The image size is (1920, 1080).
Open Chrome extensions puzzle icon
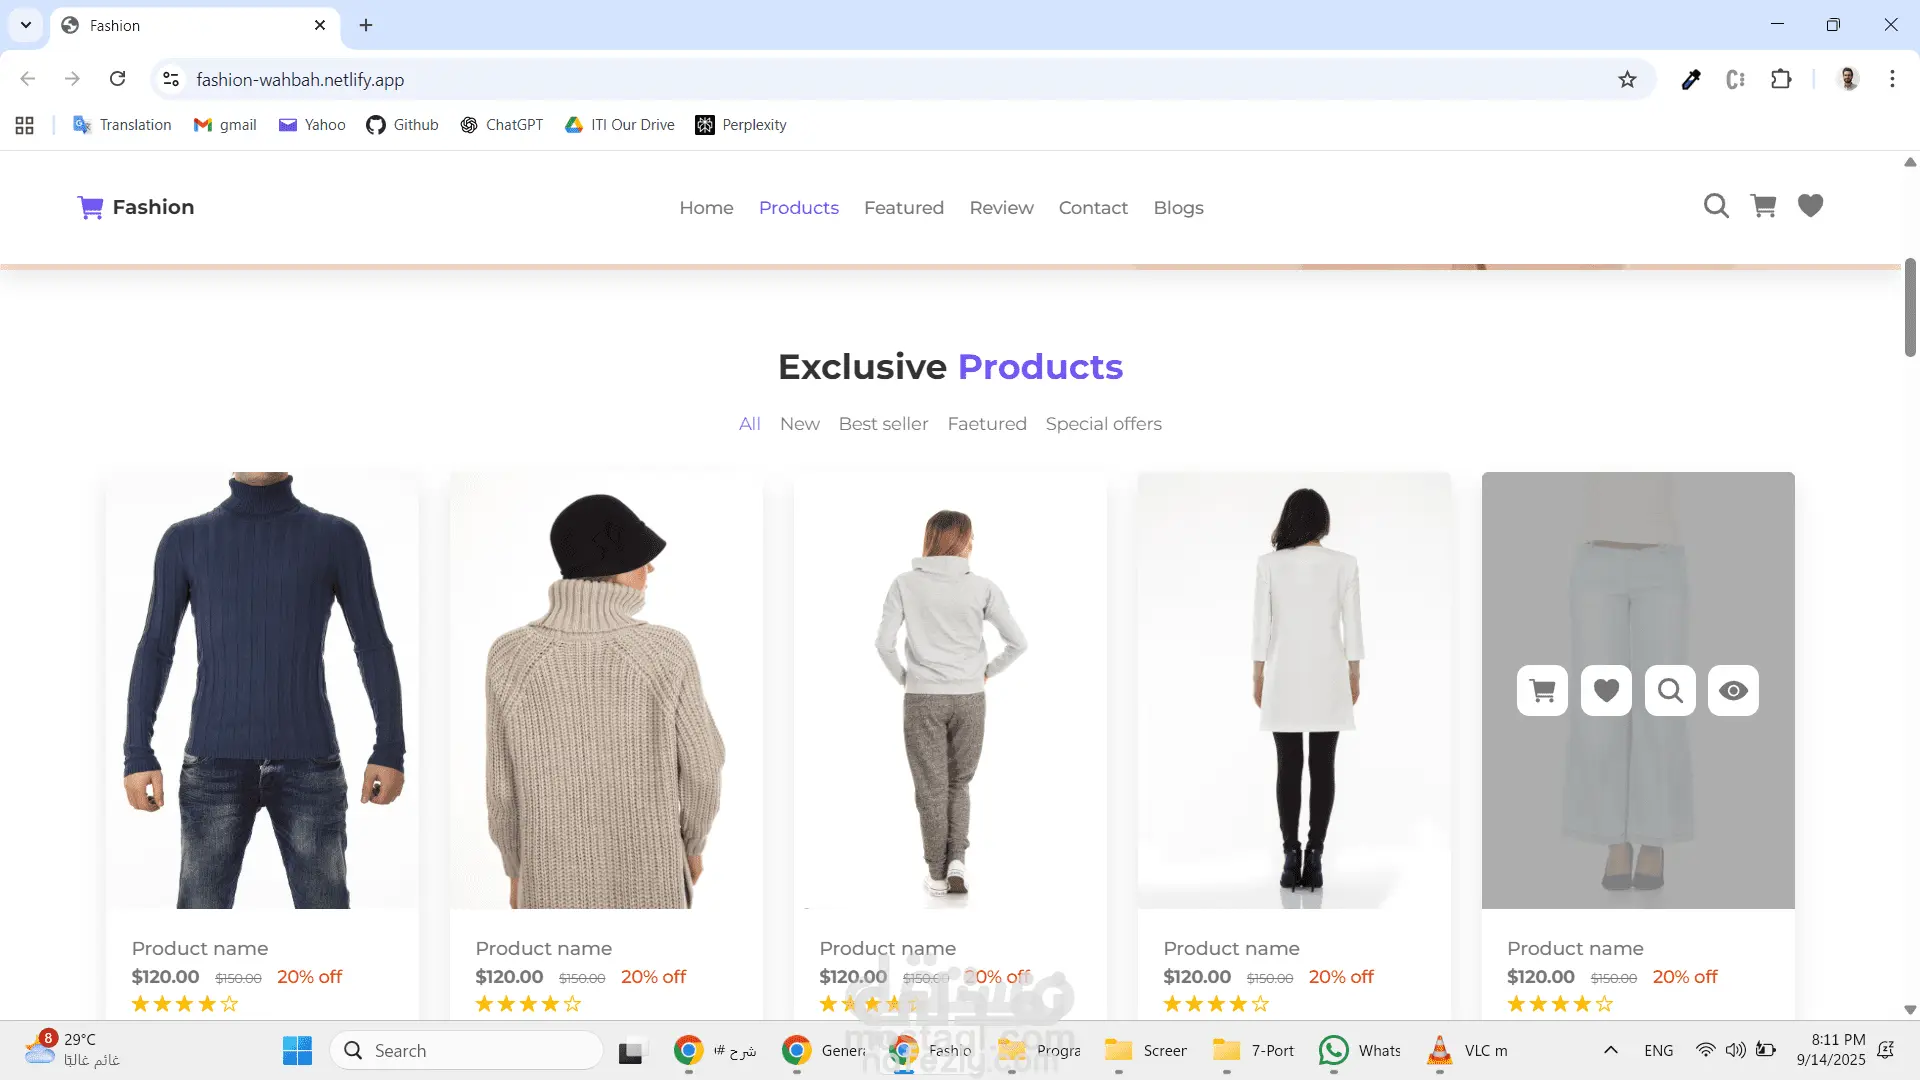point(1781,80)
